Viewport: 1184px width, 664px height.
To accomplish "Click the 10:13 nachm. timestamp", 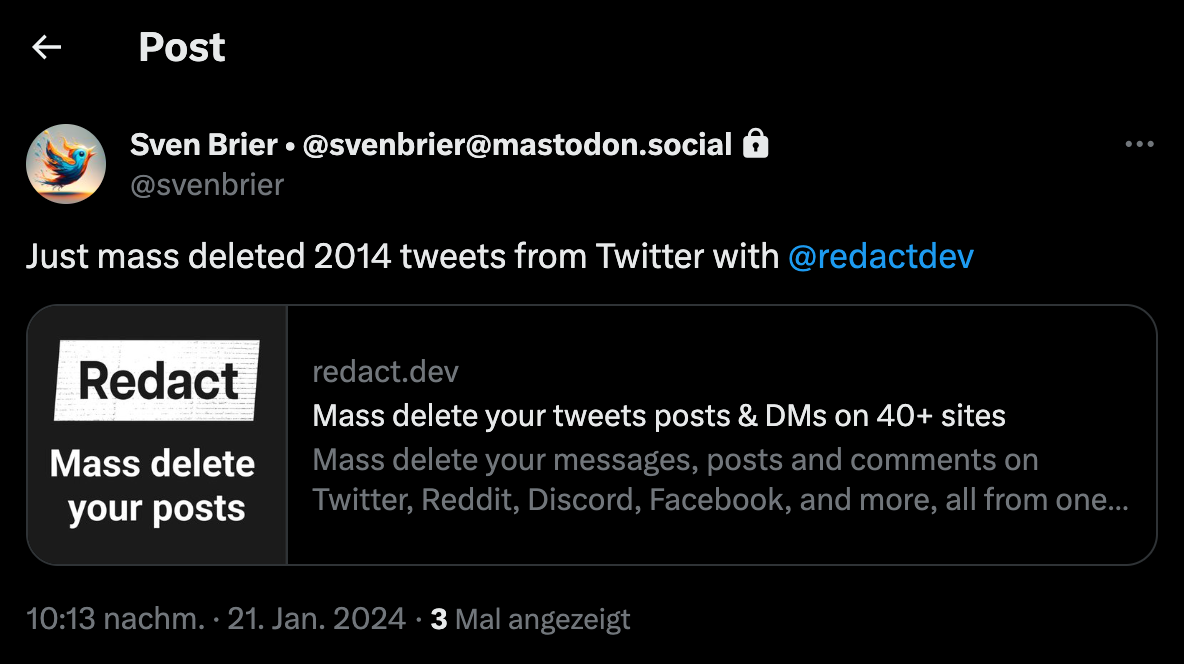I will 115,619.
